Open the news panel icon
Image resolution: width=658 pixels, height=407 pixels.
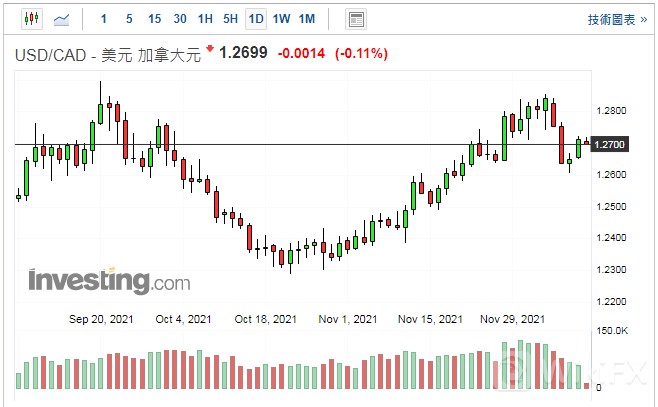(x=355, y=19)
